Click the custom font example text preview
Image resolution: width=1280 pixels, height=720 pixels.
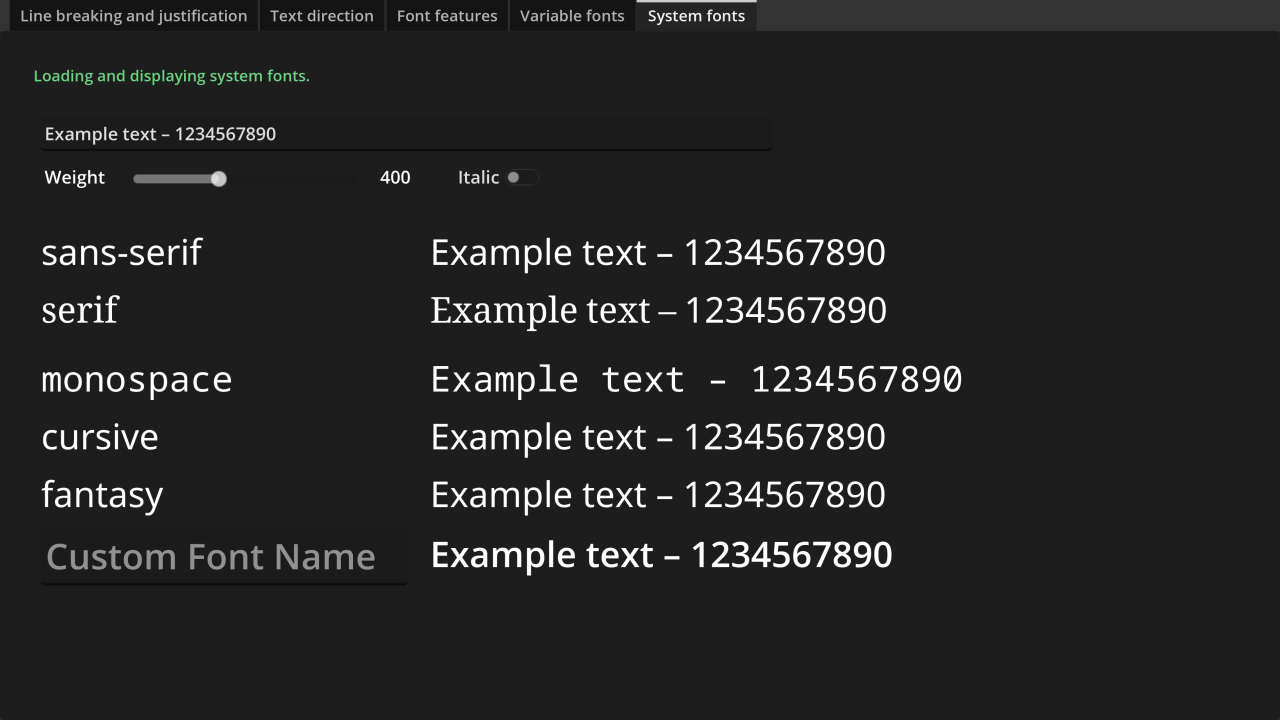661,554
